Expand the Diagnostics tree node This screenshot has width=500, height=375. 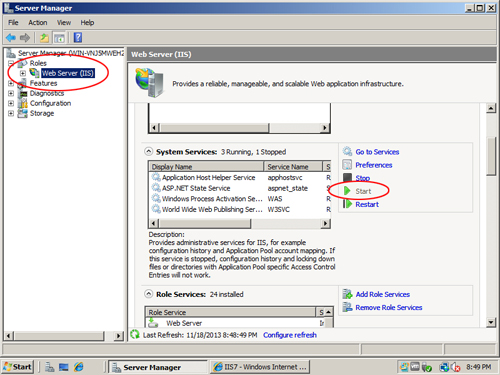(11, 93)
